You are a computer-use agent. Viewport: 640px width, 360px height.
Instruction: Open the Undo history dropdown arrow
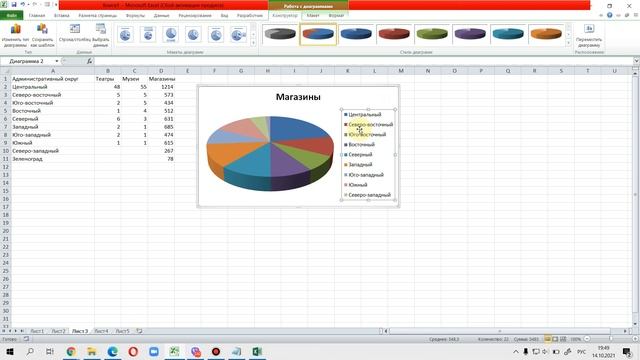pyautogui.click(x=28, y=4)
